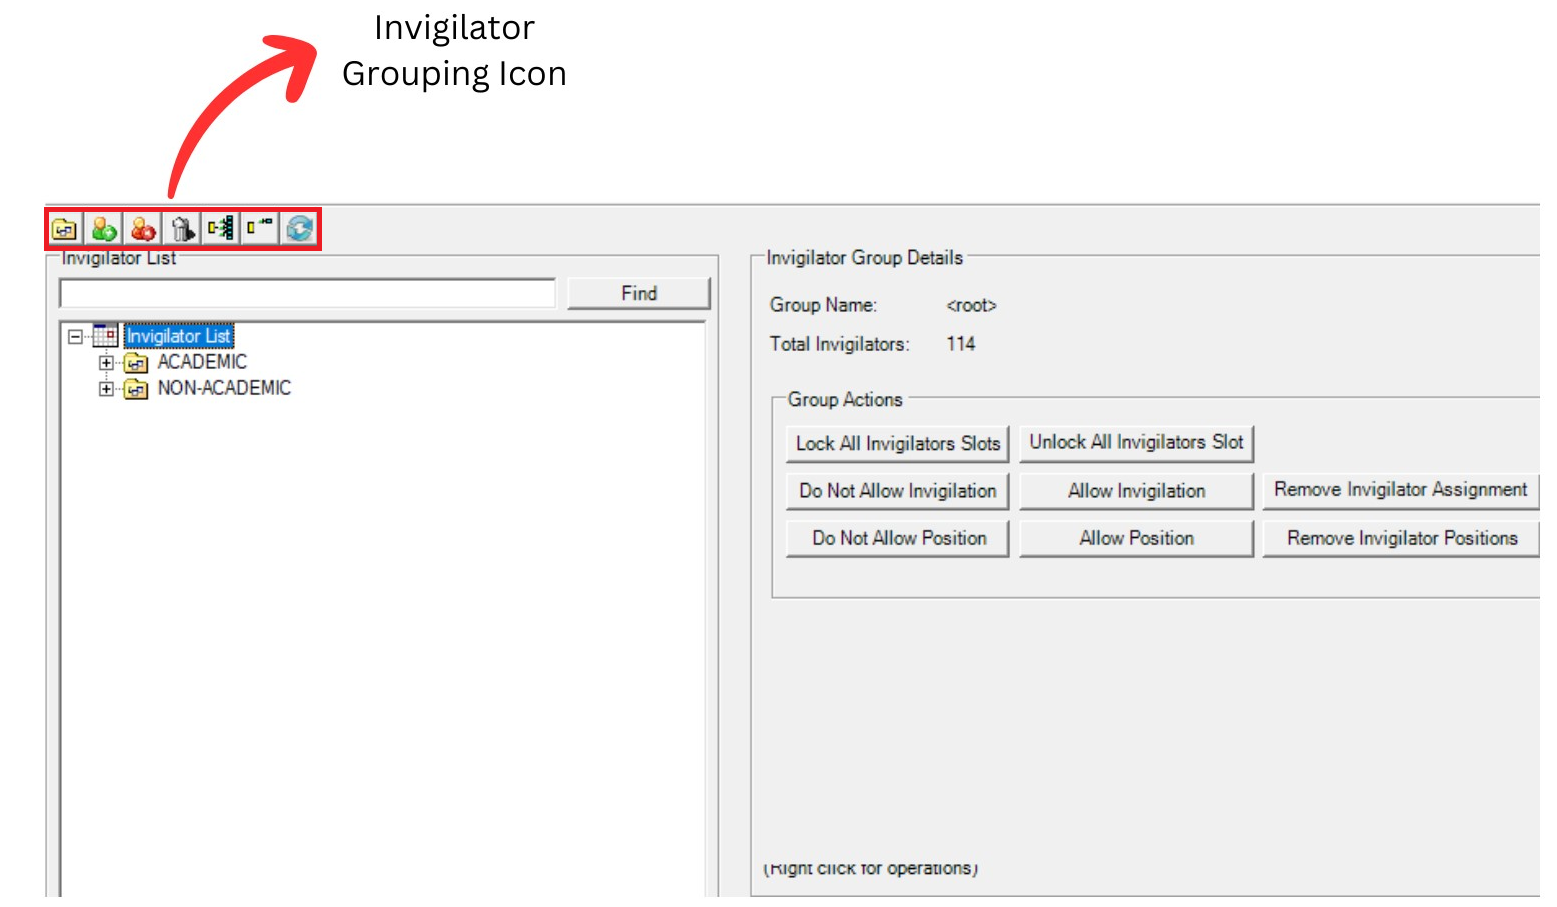Click Do Not Allow Invigilation button
Image resolution: width=1557 pixels, height=907 pixels.
[897, 491]
